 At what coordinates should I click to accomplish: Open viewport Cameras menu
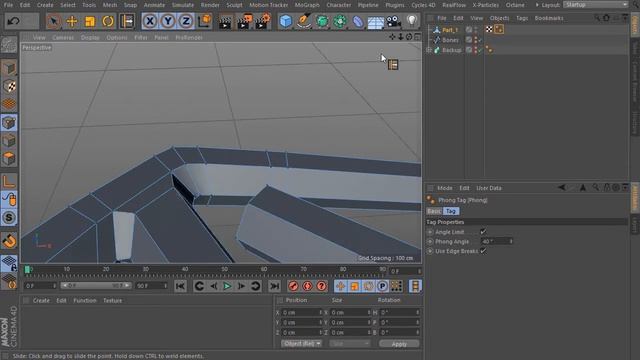click(63, 37)
